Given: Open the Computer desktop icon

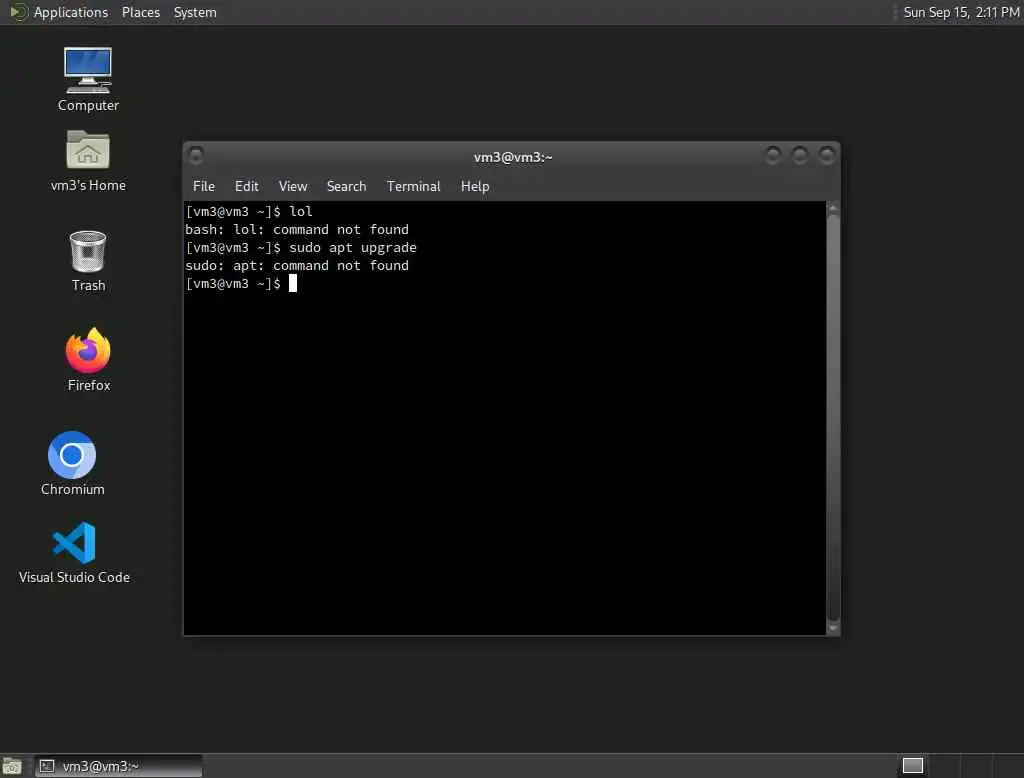Looking at the screenshot, I should (88, 80).
